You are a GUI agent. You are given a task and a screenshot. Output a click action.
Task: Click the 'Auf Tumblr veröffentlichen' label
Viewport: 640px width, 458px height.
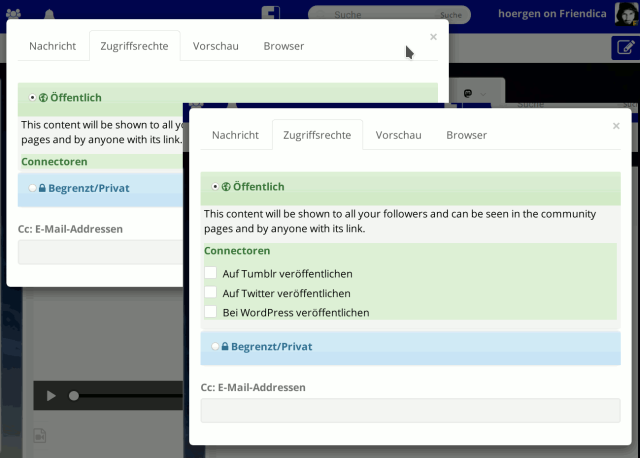(x=287, y=274)
